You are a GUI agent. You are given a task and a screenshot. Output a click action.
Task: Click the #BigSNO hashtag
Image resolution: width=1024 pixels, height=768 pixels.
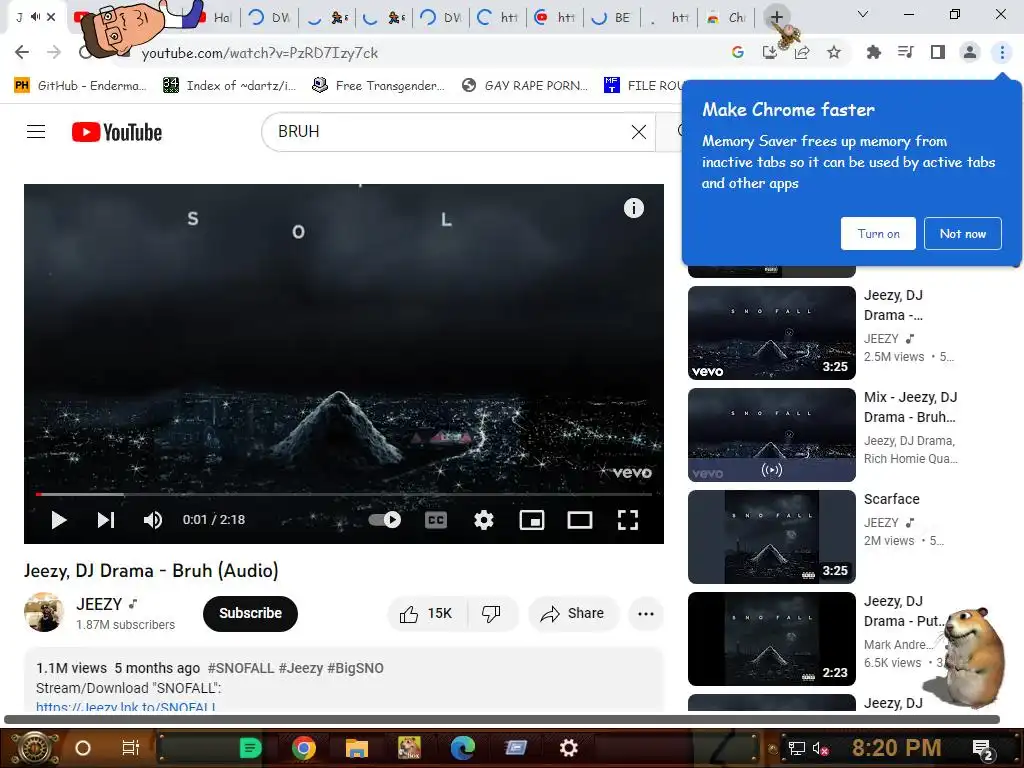coord(355,668)
